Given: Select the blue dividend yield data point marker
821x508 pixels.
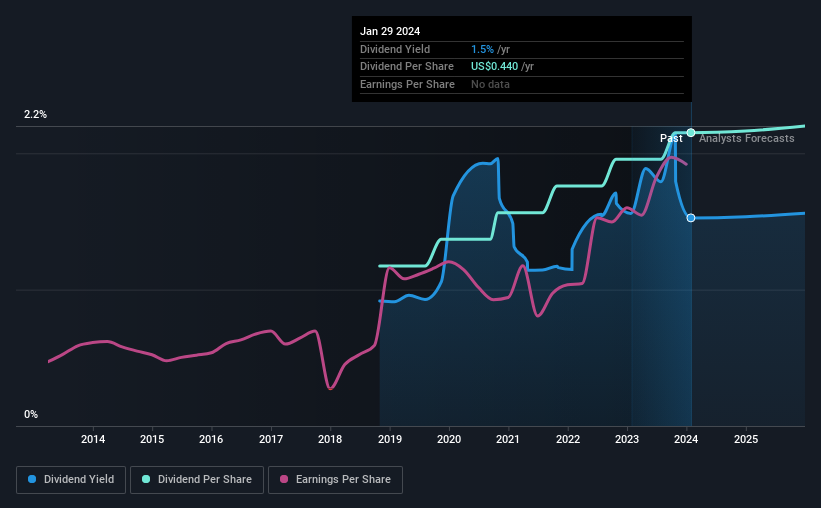Looking at the screenshot, I should (x=691, y=218).
